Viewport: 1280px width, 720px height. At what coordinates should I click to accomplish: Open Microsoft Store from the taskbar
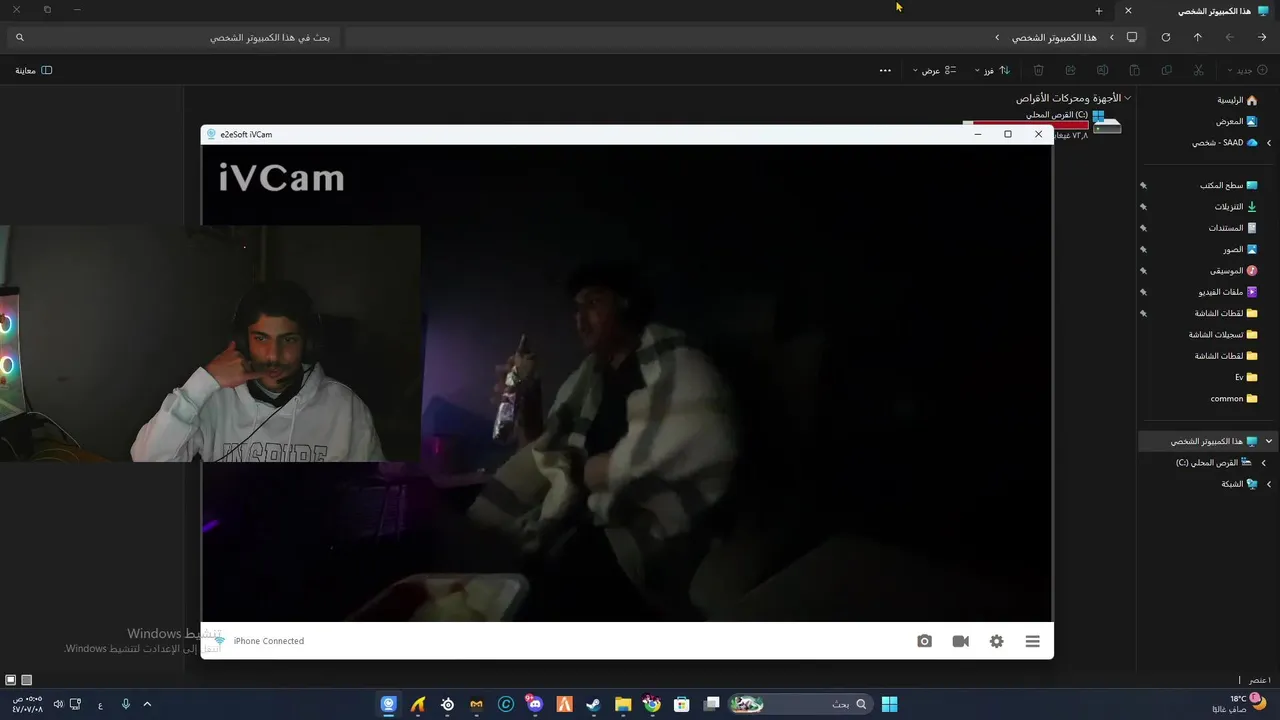click(682, 704)
